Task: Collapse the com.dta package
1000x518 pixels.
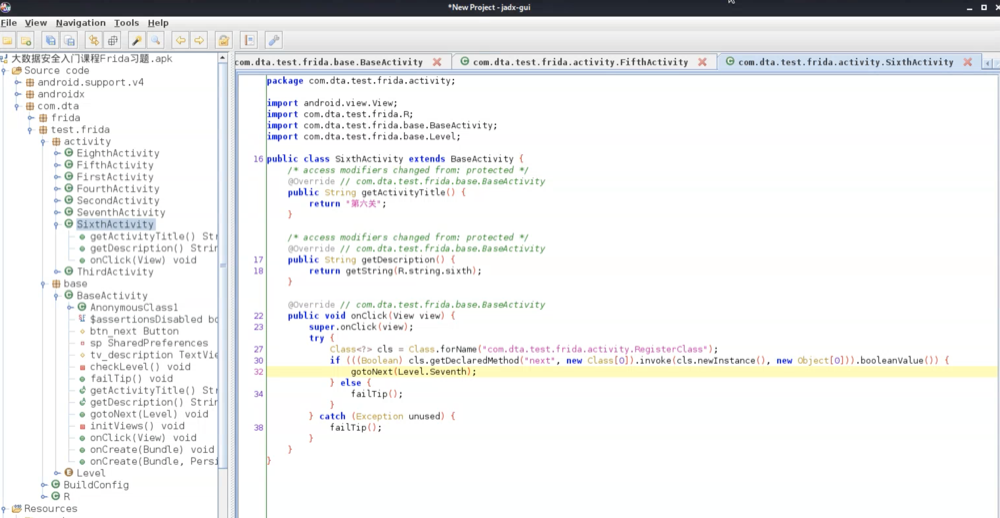Action: [17, 106]
